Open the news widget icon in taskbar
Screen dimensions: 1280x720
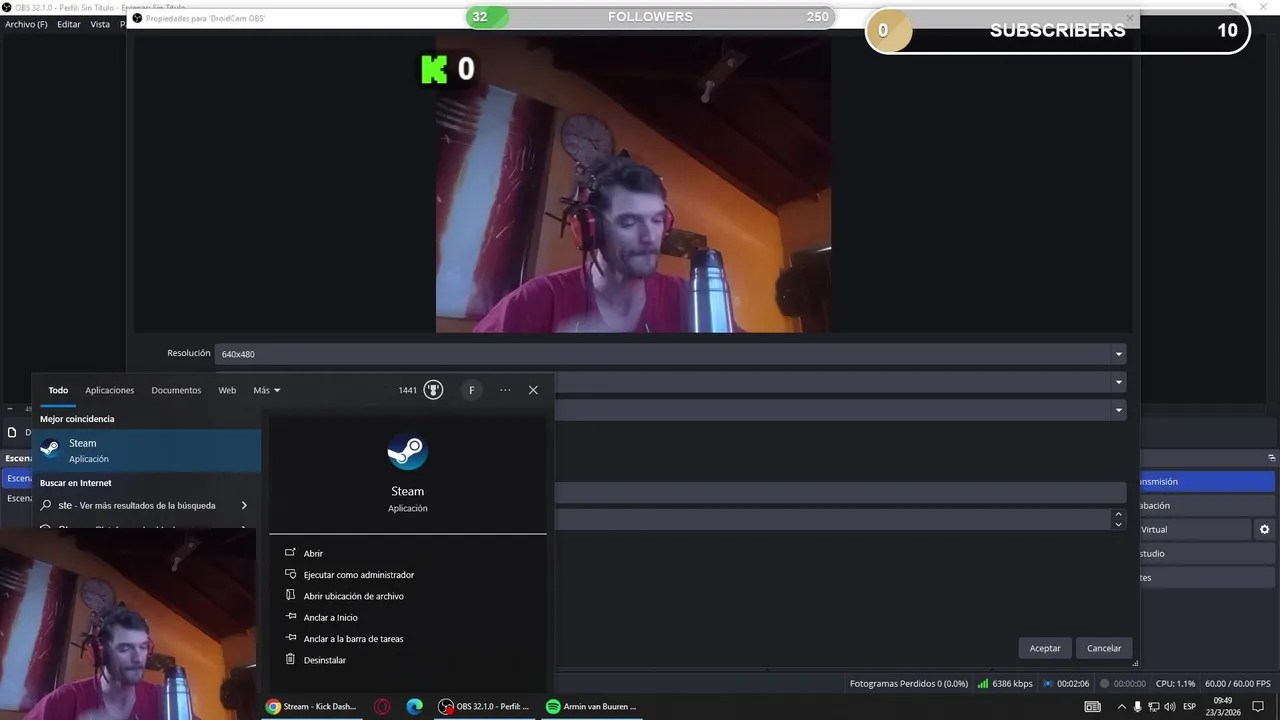tap(1093, 706)
